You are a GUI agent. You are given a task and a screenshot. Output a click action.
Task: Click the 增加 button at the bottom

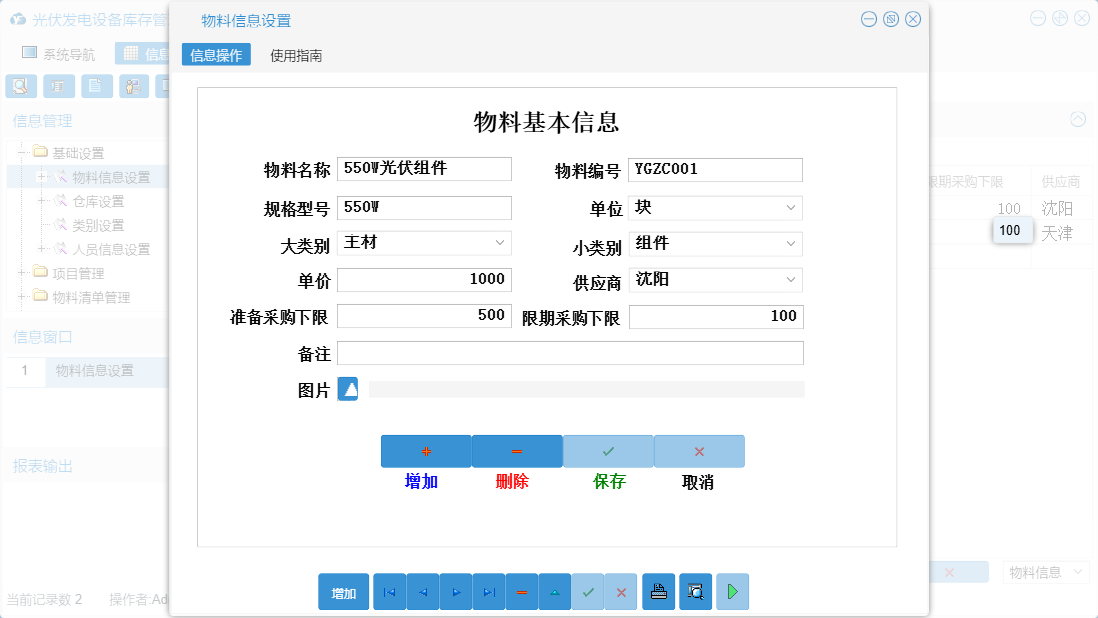343,591
